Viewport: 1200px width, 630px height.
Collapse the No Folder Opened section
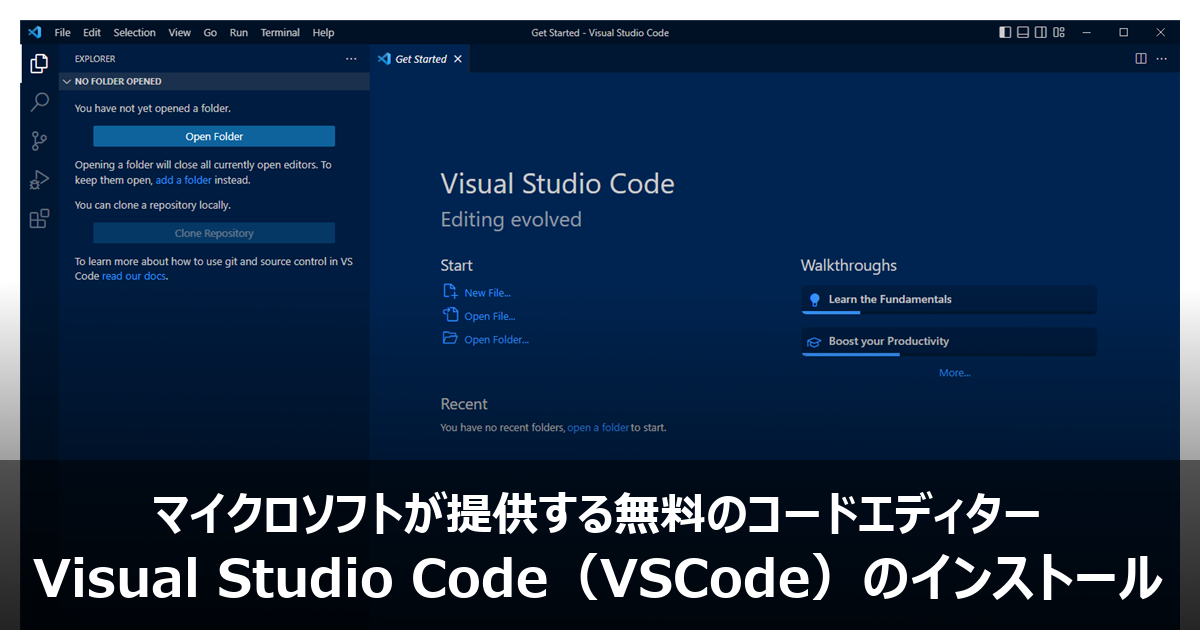pos(214,82)
